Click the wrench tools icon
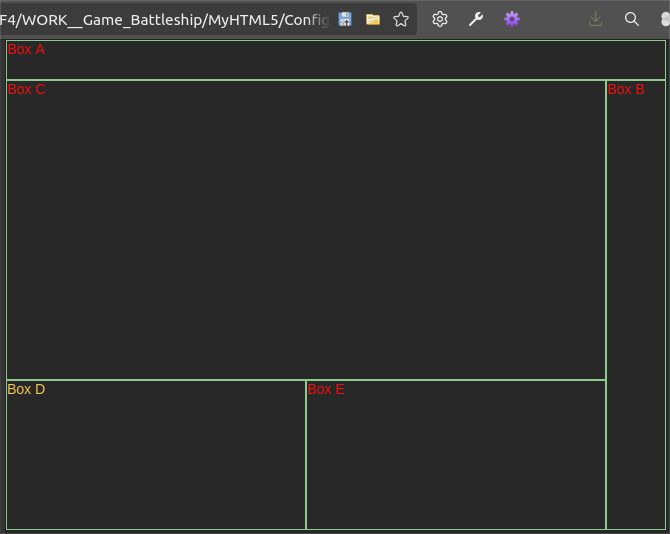 point(476,19)
